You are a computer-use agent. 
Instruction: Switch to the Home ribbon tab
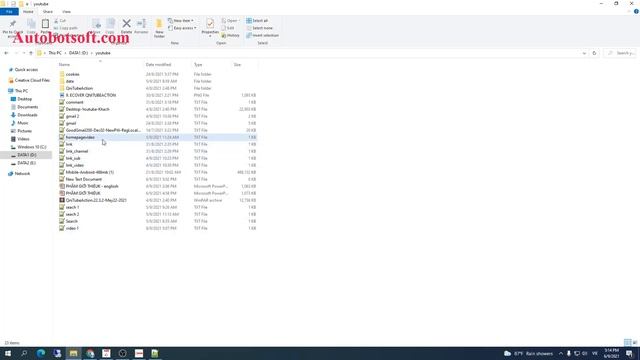[28, 11]
